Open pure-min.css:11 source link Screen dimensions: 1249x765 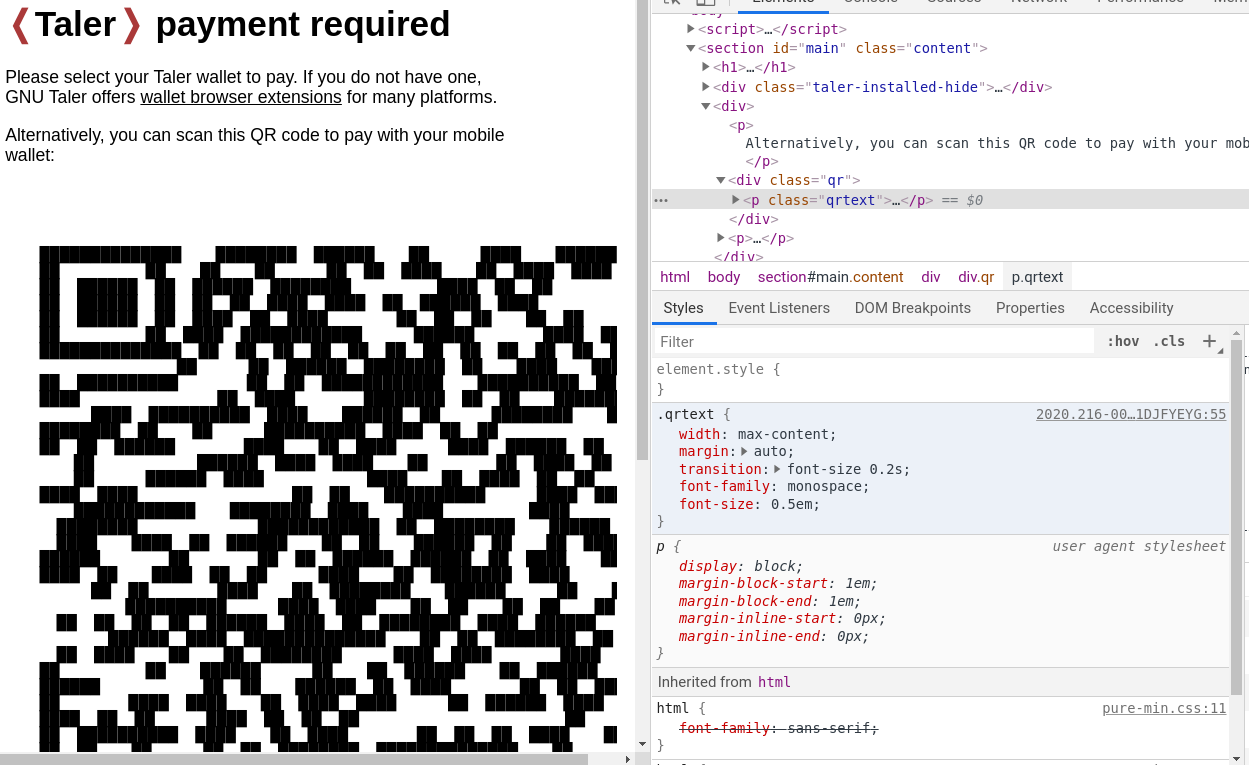[x=1164, y=708]
